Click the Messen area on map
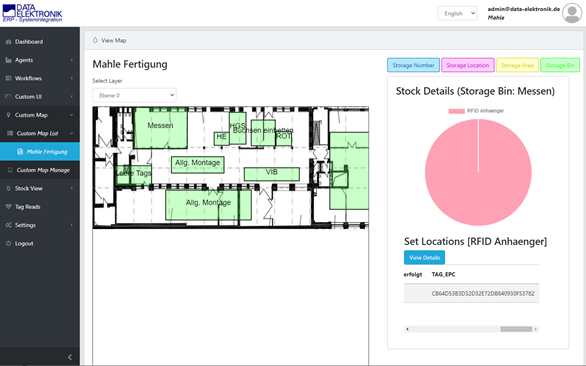586x366 pixels. point(161,128)
